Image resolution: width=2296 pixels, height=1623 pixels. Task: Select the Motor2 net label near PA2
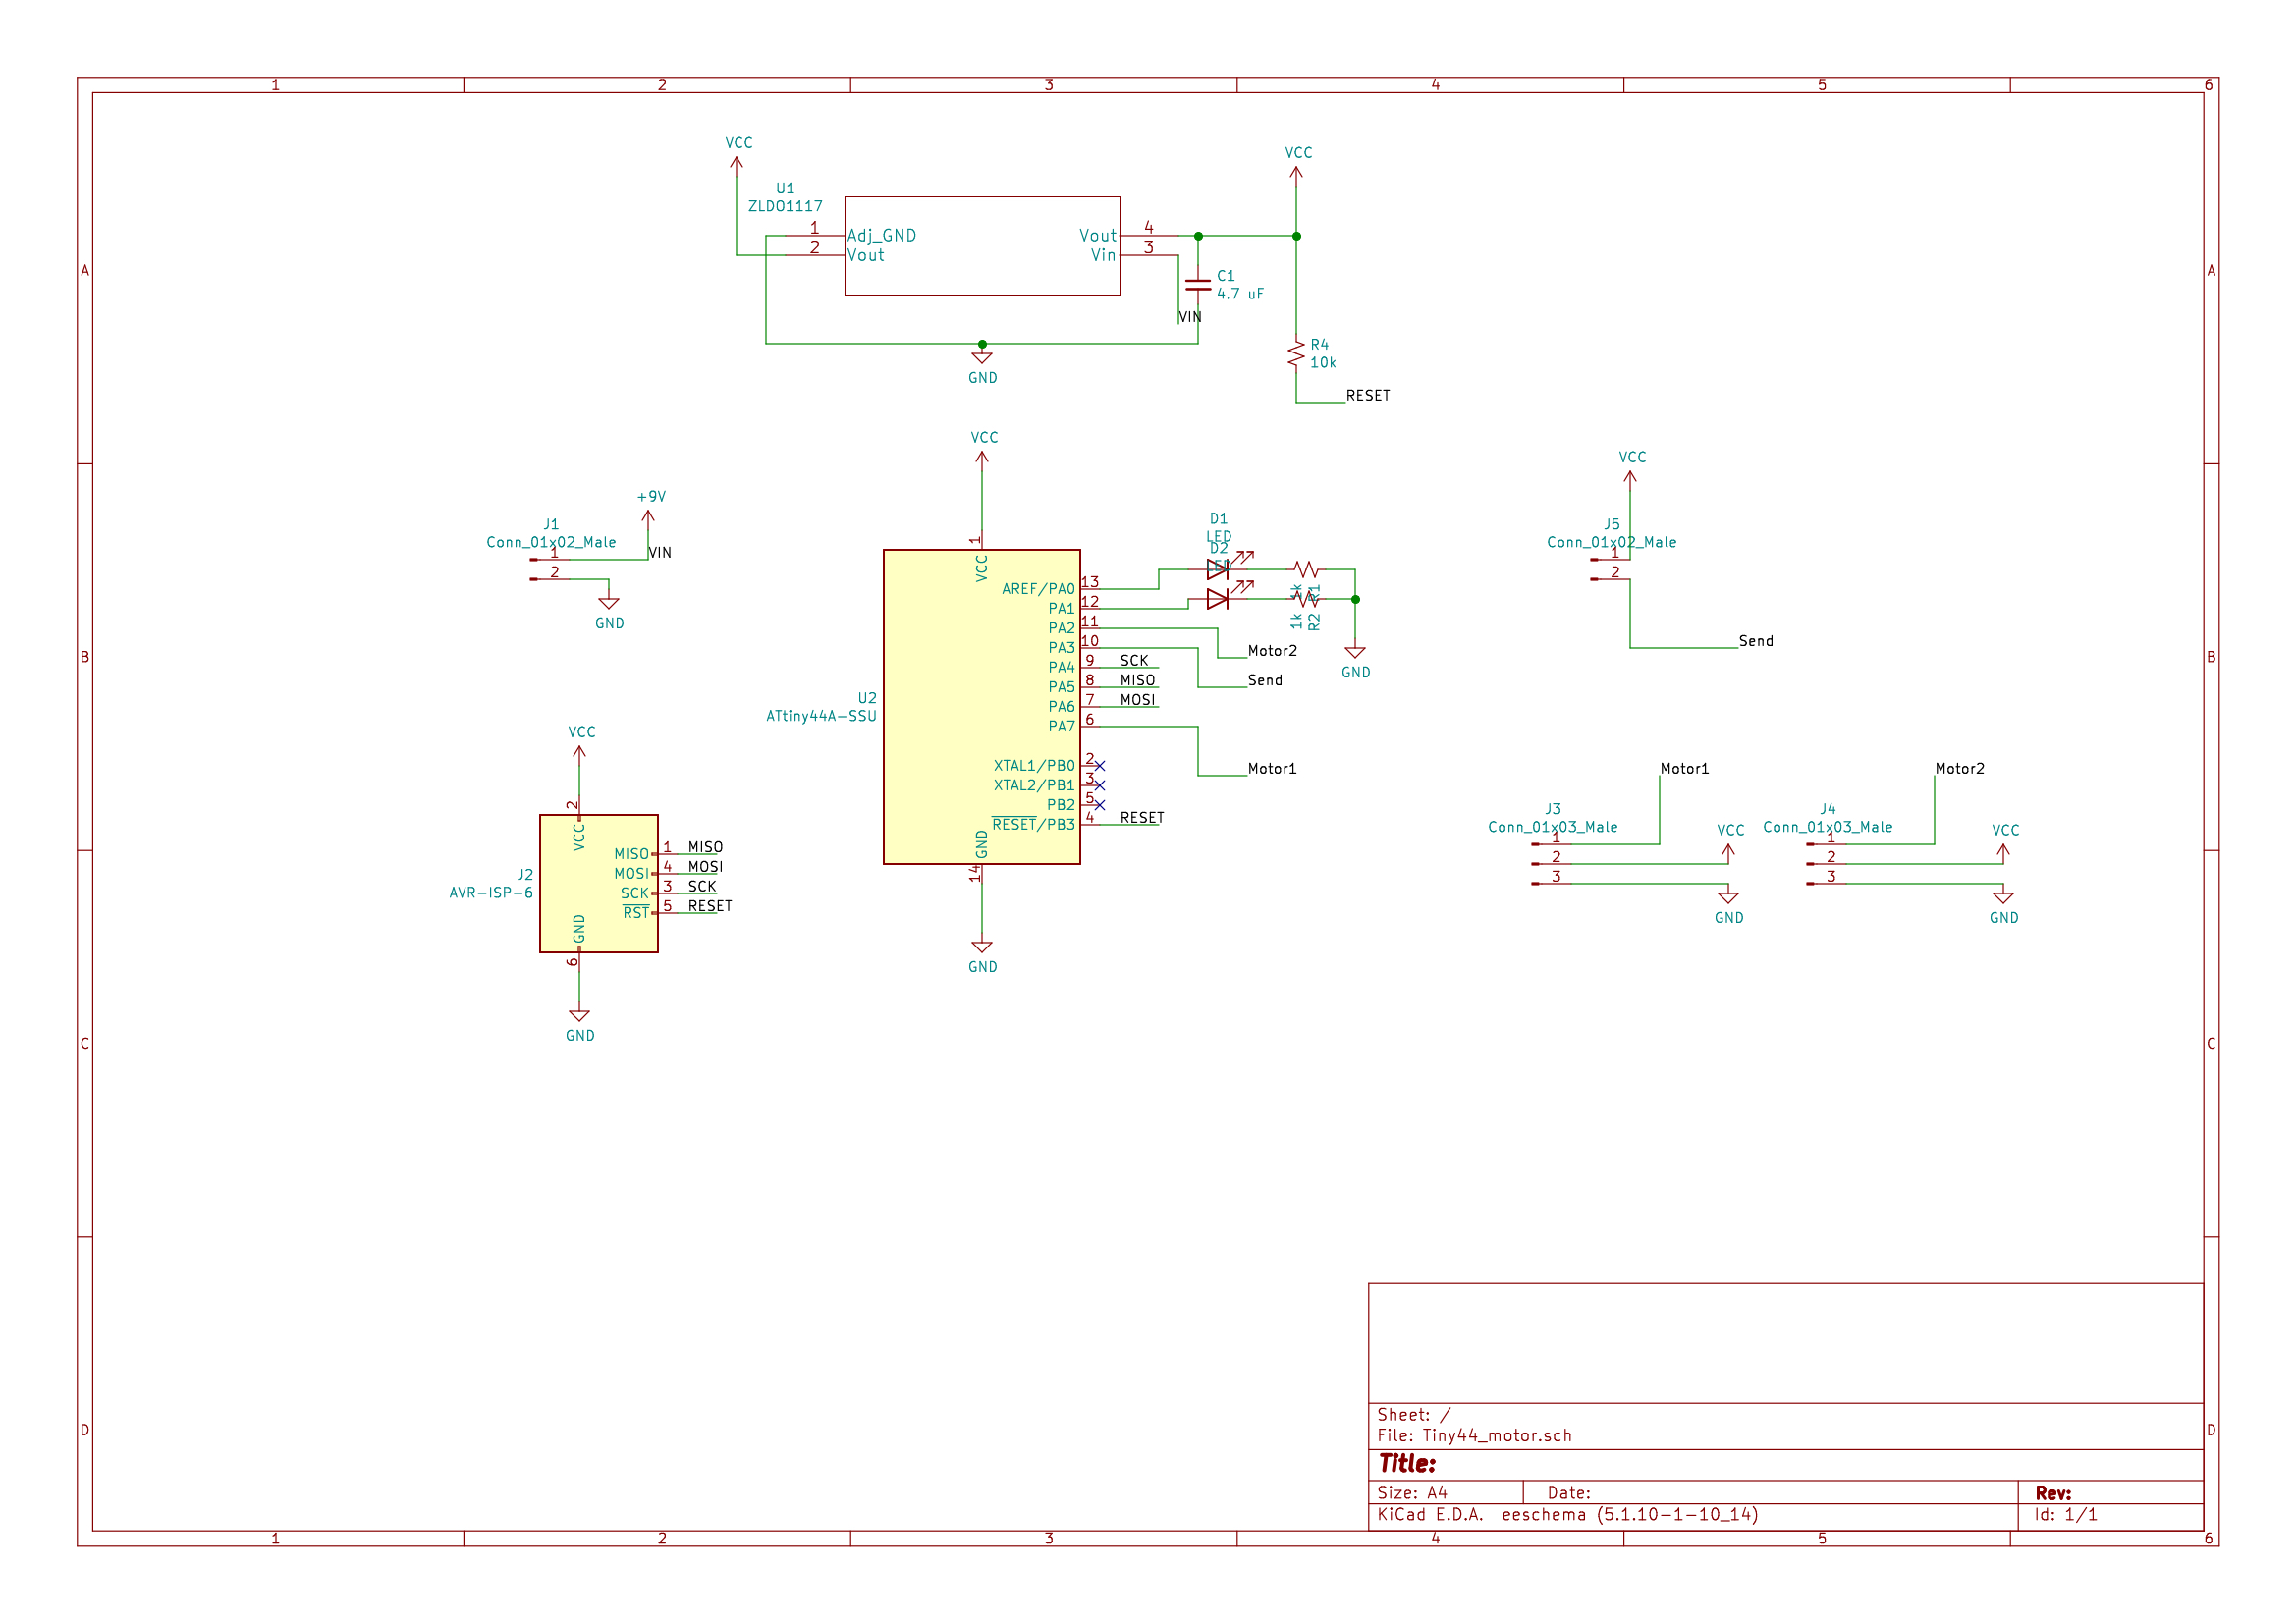[x=1272, y=651]
